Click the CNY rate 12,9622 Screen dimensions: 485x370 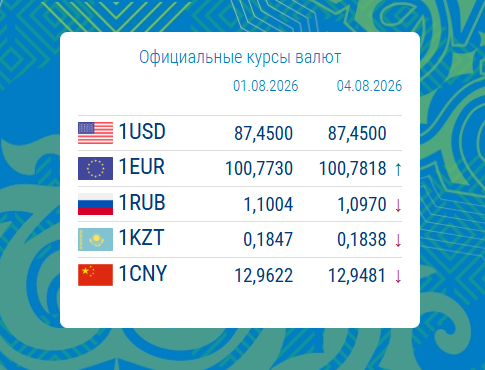tap(264, 276)
